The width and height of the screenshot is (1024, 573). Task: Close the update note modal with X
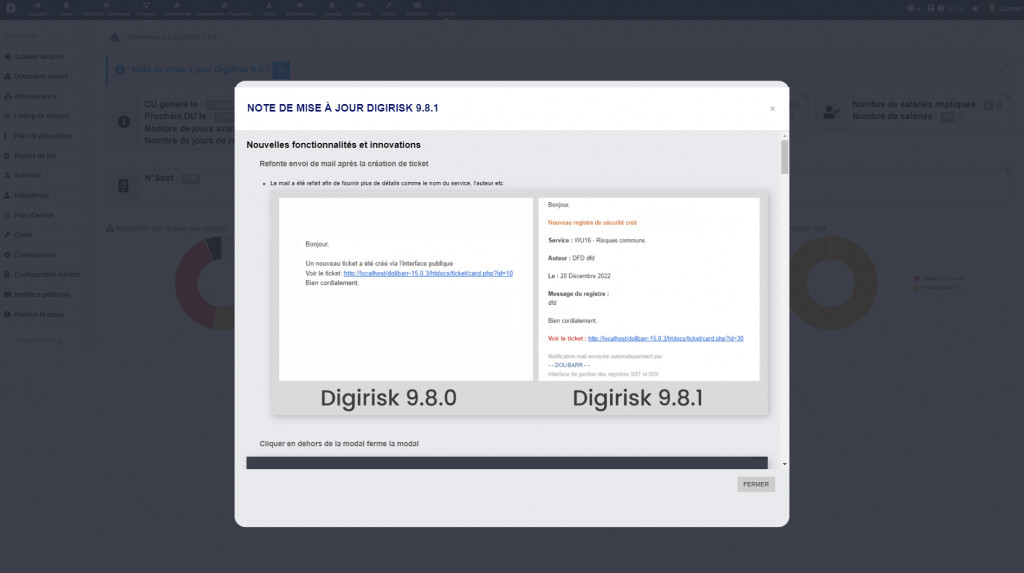coord(772,108)
